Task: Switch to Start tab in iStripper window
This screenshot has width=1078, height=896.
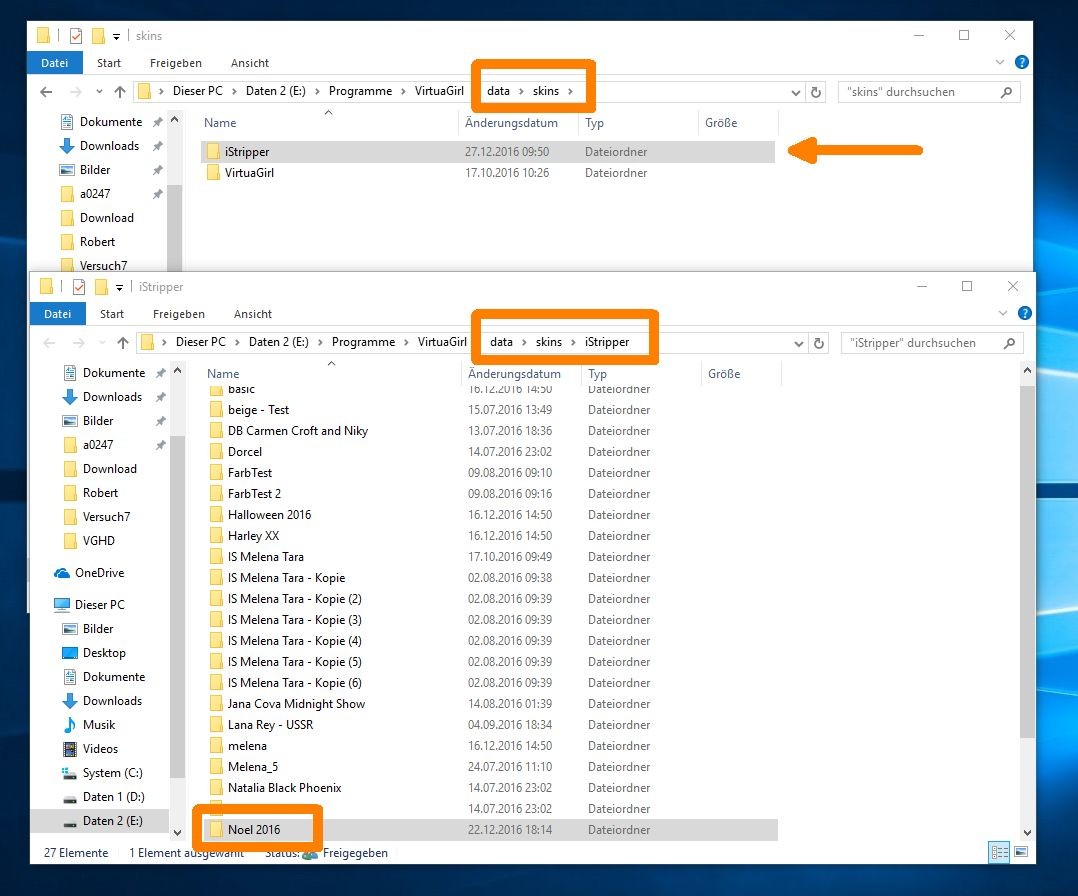Action: [112, 314]
